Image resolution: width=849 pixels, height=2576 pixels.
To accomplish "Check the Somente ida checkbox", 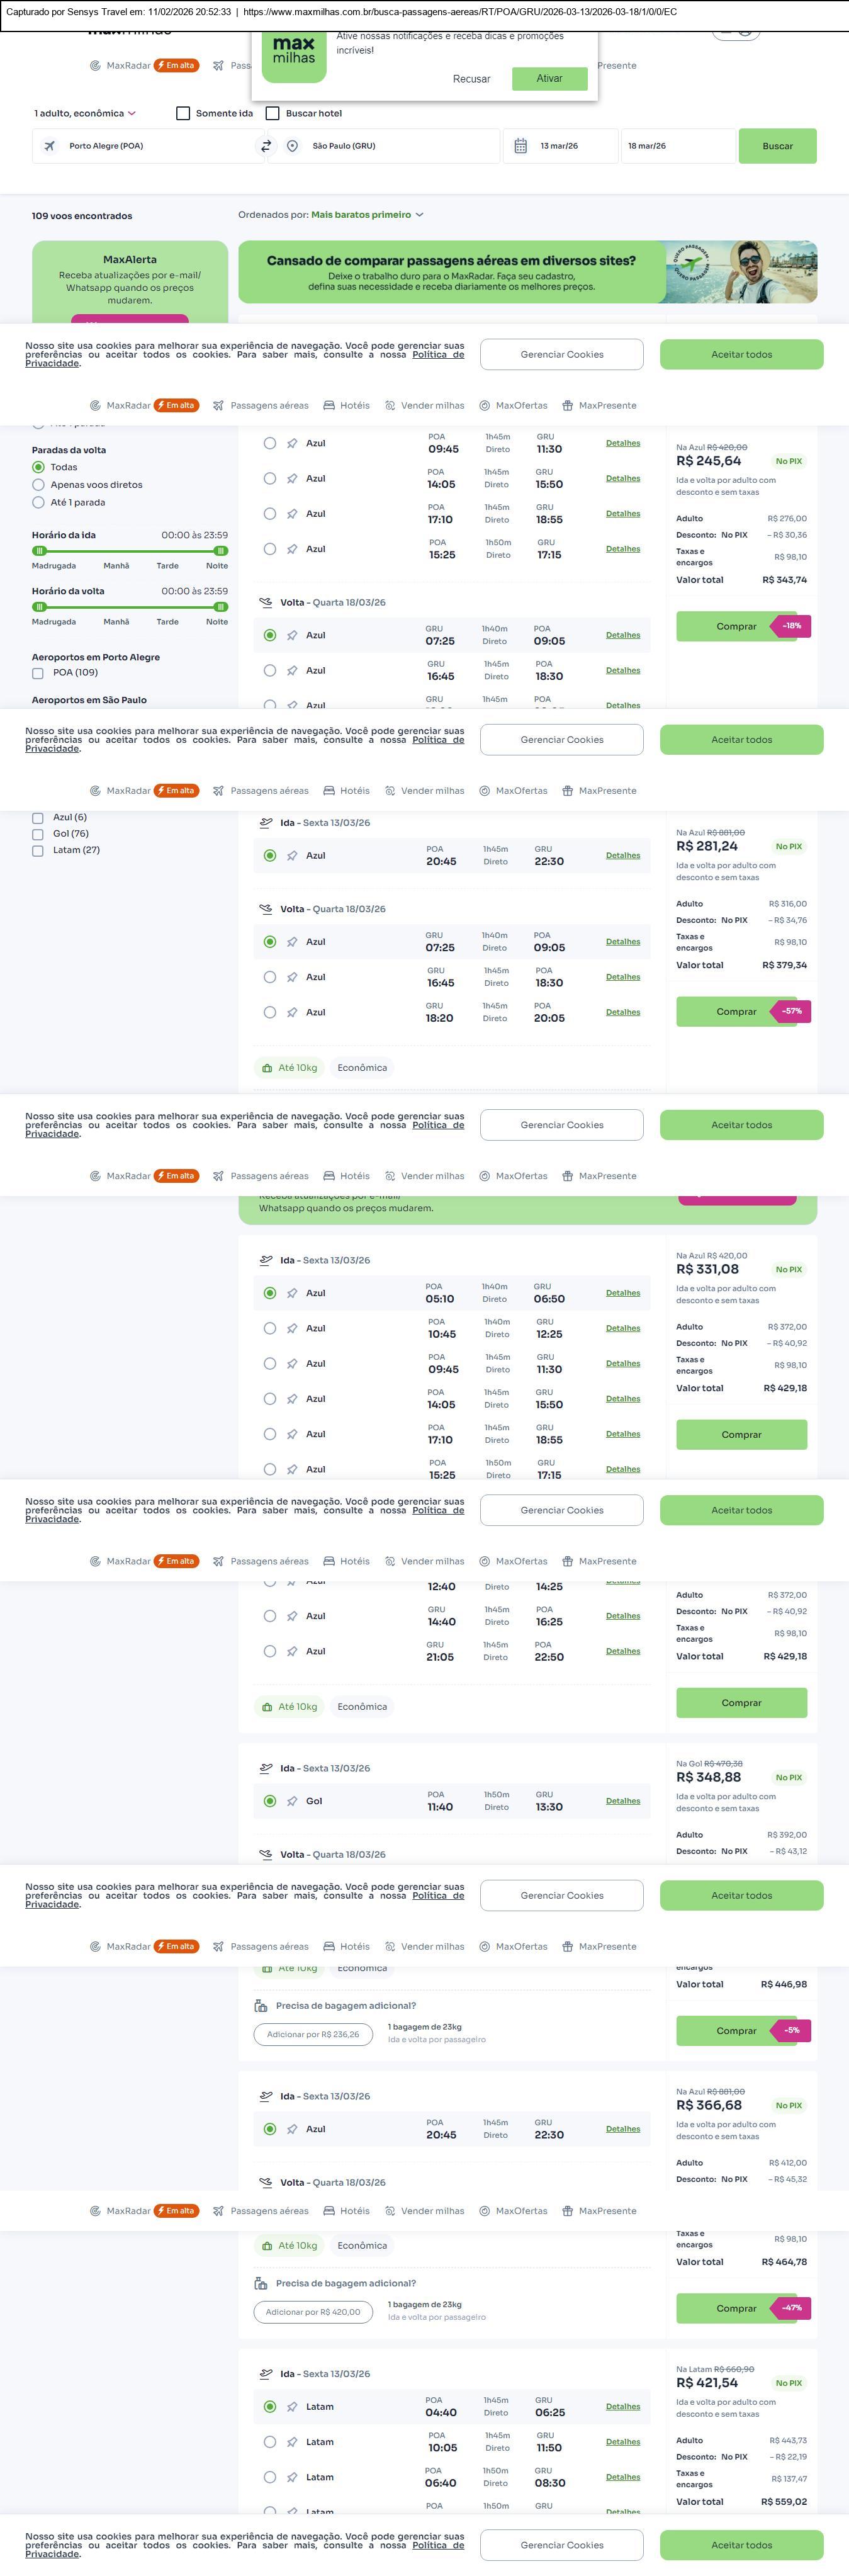I will tap(183, 113).
